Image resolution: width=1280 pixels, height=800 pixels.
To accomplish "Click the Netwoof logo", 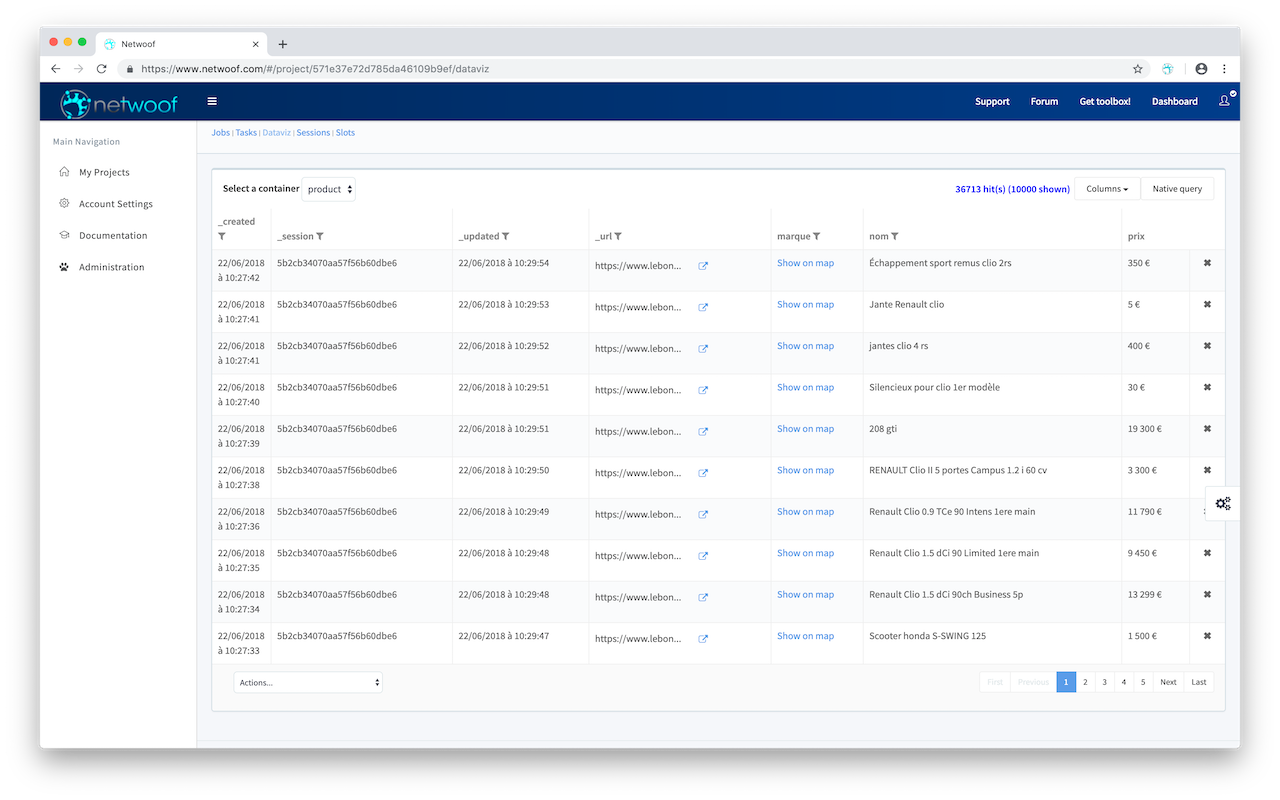I will pos(118,102).
